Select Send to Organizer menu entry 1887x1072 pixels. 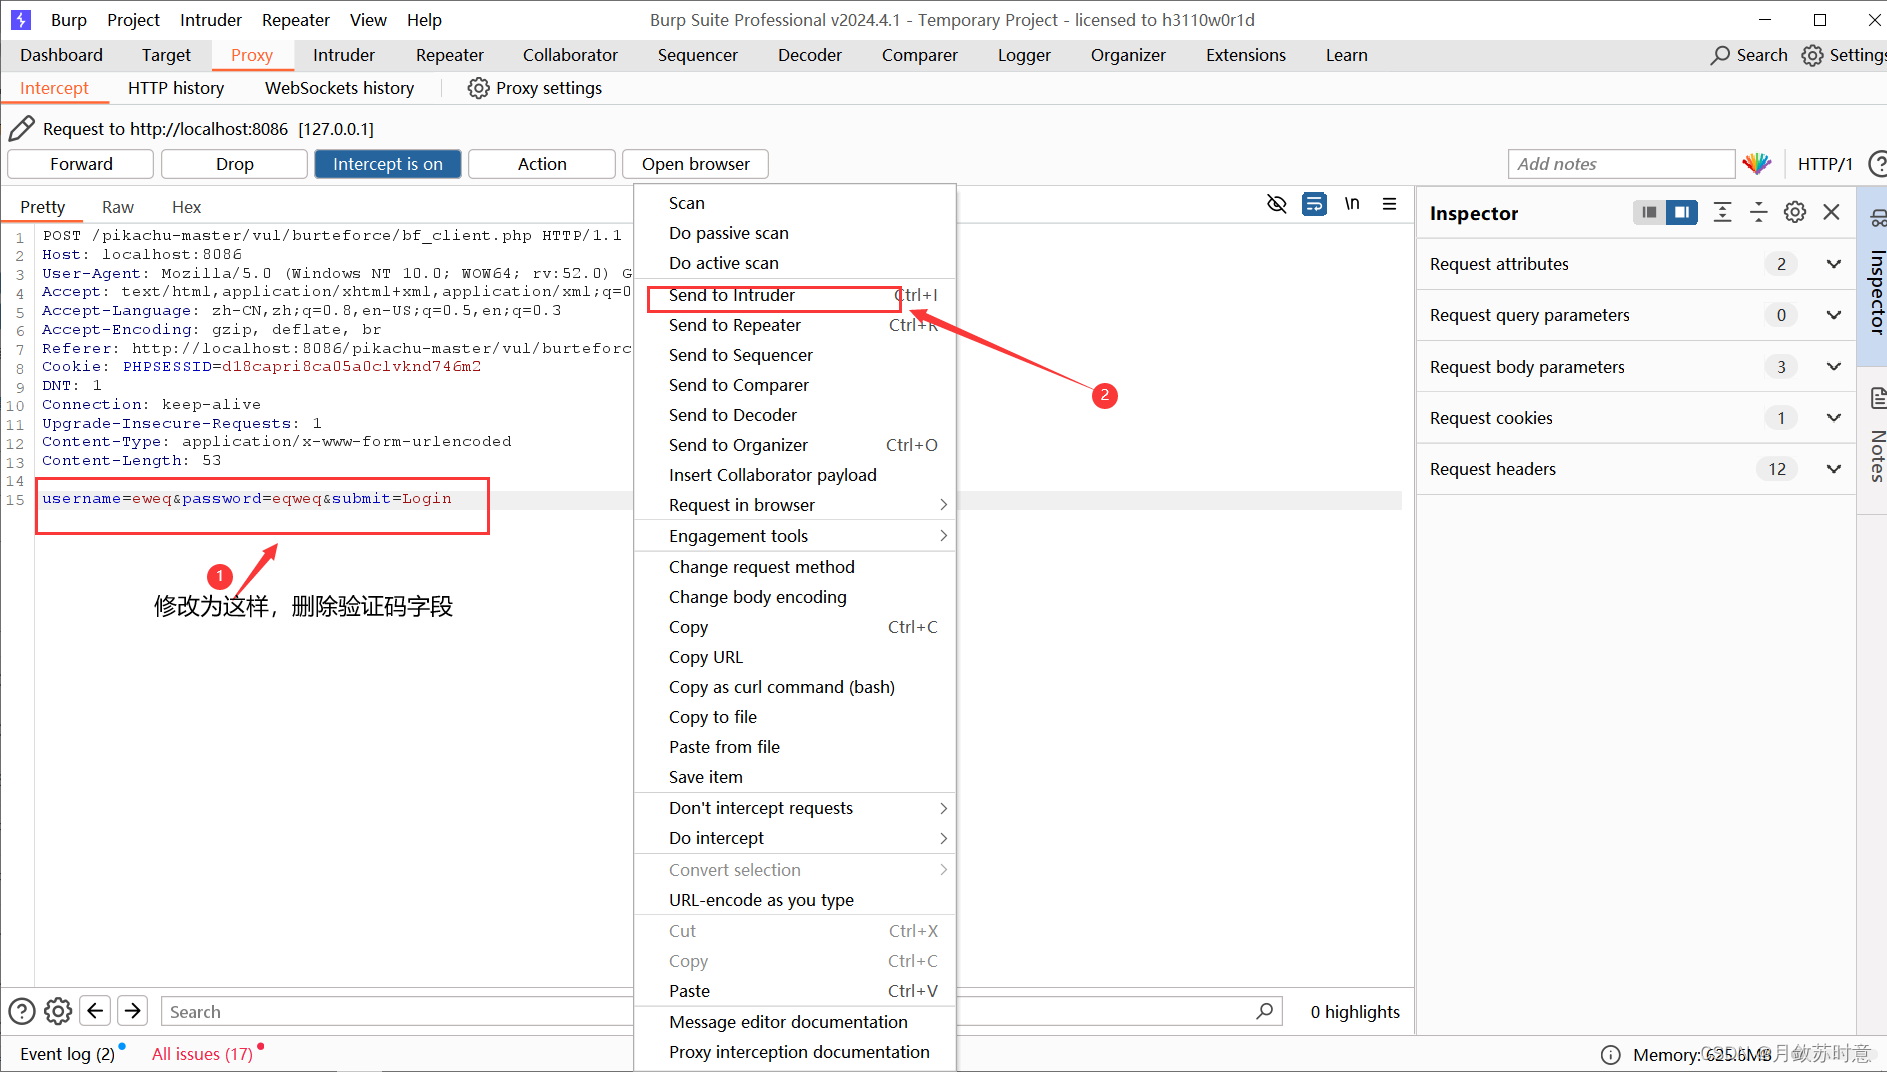click(x=795, y=445)
